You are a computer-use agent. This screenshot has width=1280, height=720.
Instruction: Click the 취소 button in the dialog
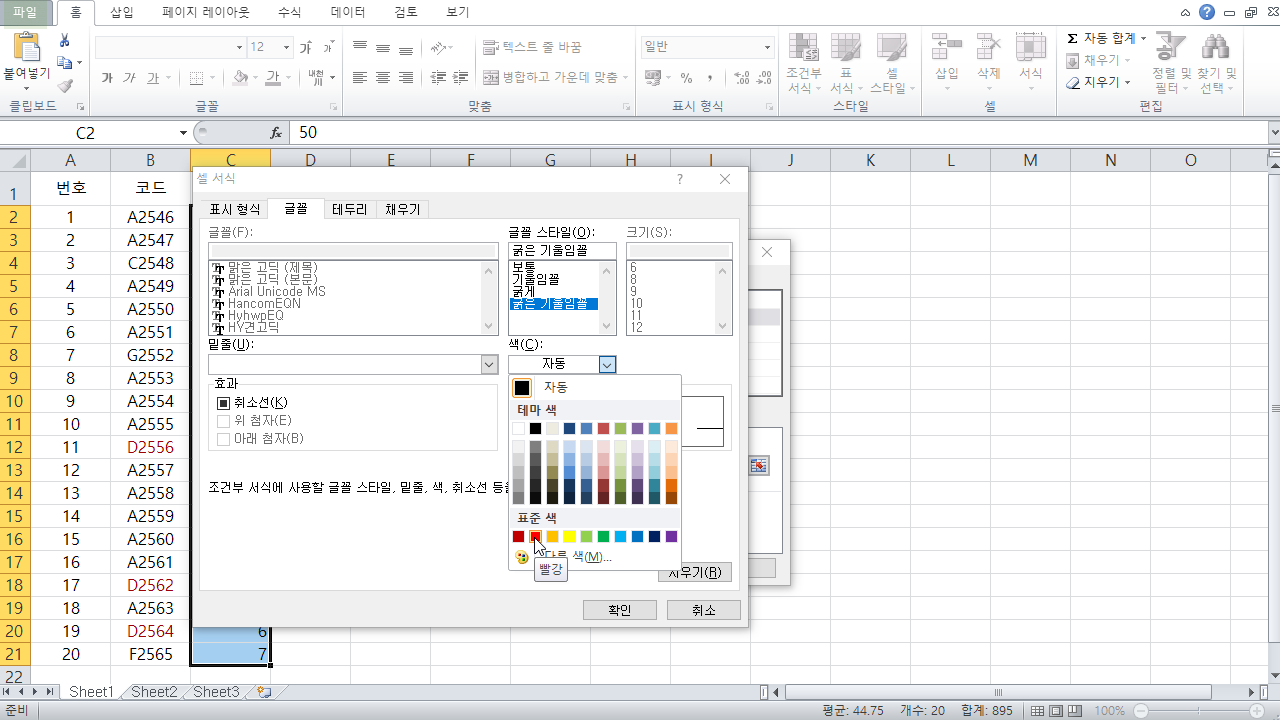click(704, 610)
